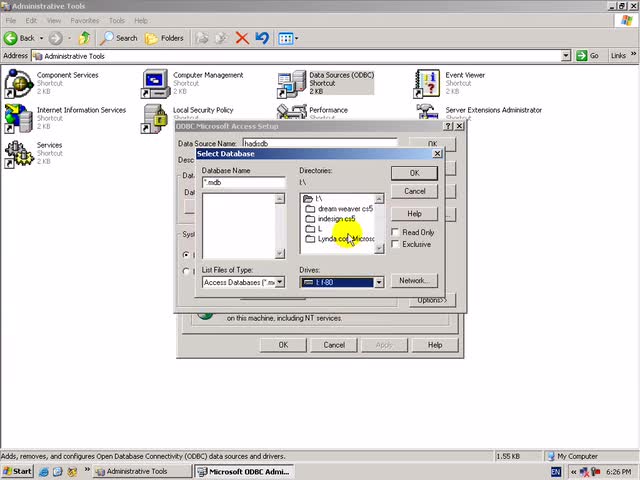Viewport: 640px width, 480px height.
Task: Click OK in ODBC Administrator window
Action: point(283,345)
